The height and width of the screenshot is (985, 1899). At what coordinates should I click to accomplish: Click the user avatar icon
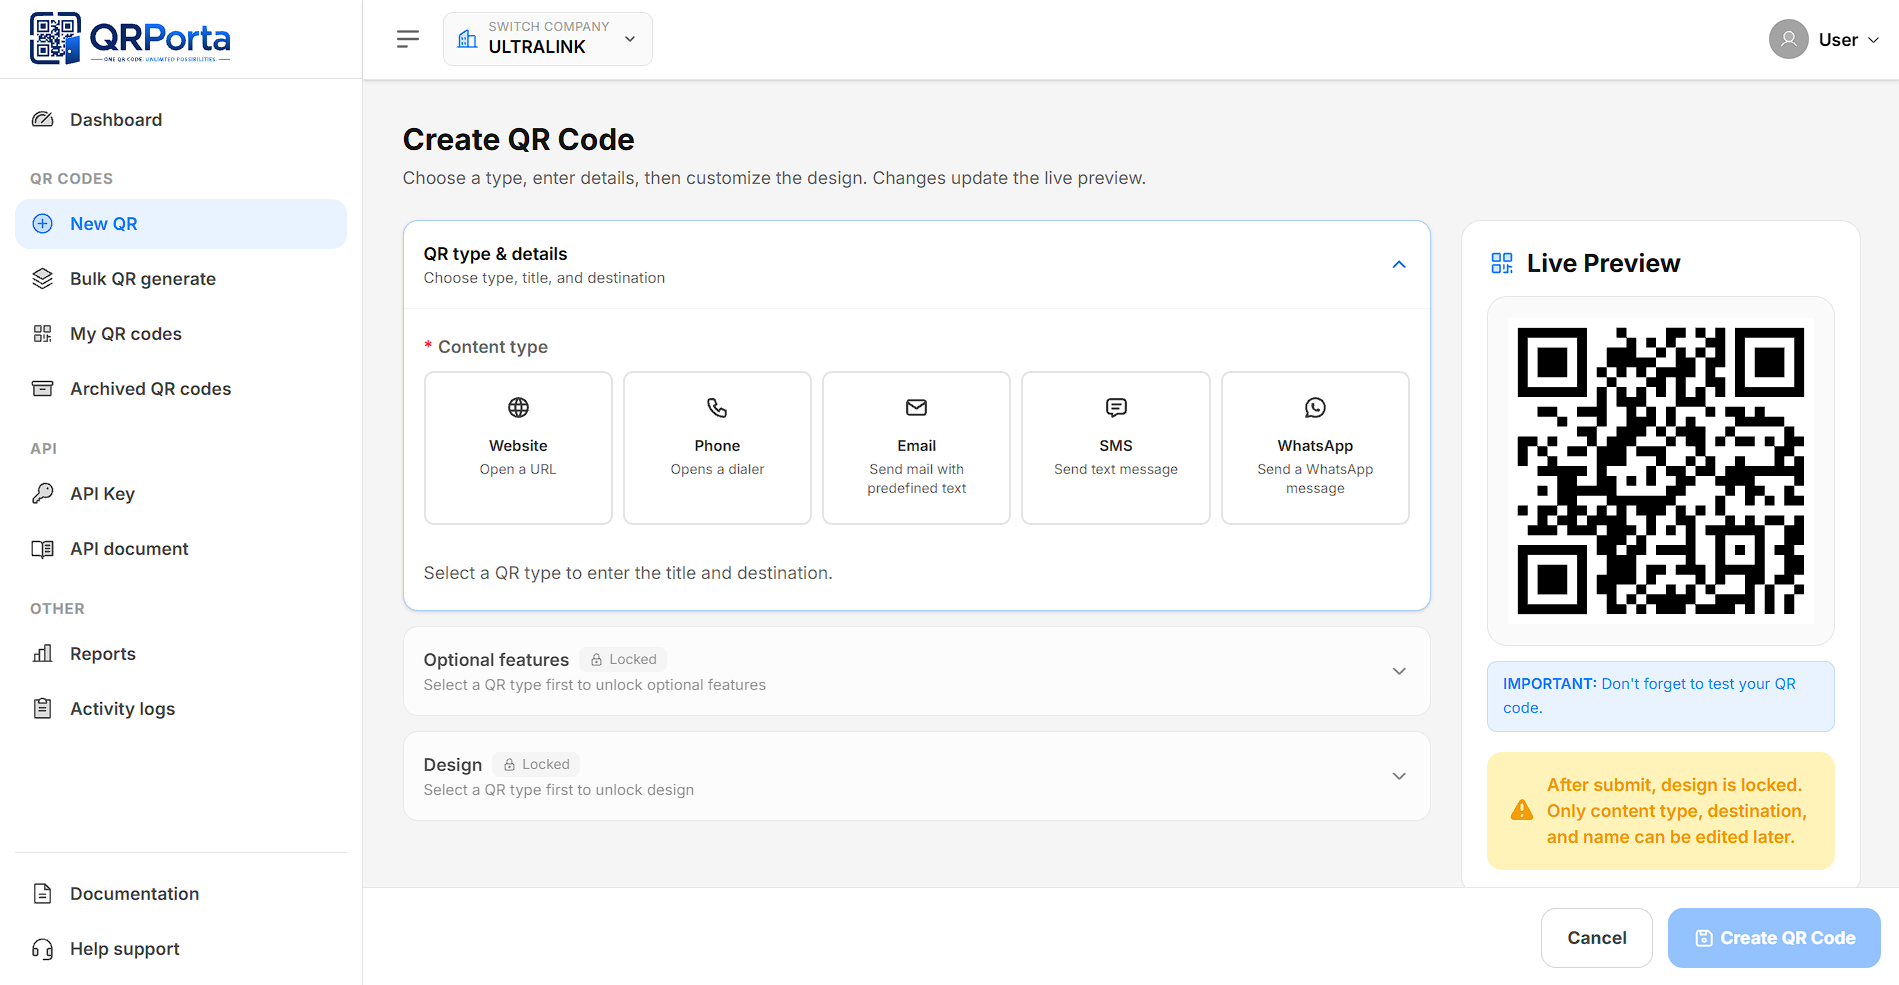[1788, 39]
